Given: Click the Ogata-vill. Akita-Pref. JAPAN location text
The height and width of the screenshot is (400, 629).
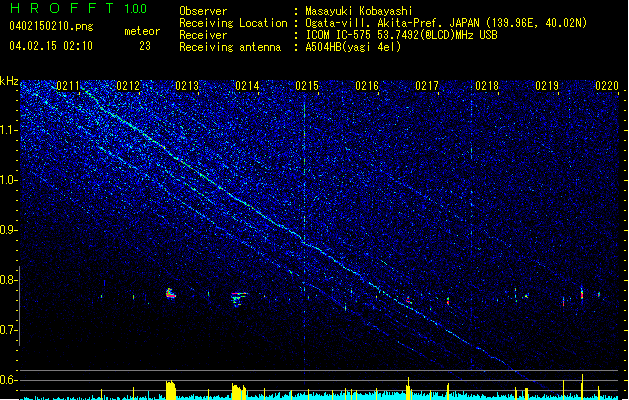Looking at the screenshot, I should point(446,23).
